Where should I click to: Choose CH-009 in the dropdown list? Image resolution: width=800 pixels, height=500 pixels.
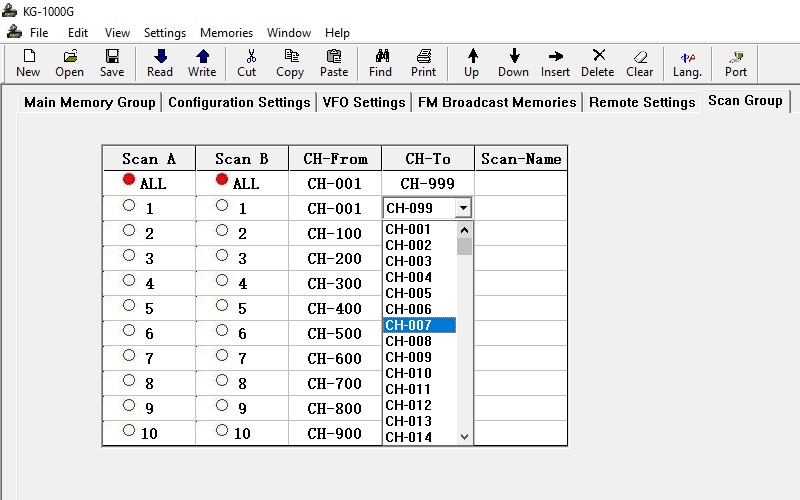pyautogui.click(x=419, y=357)
